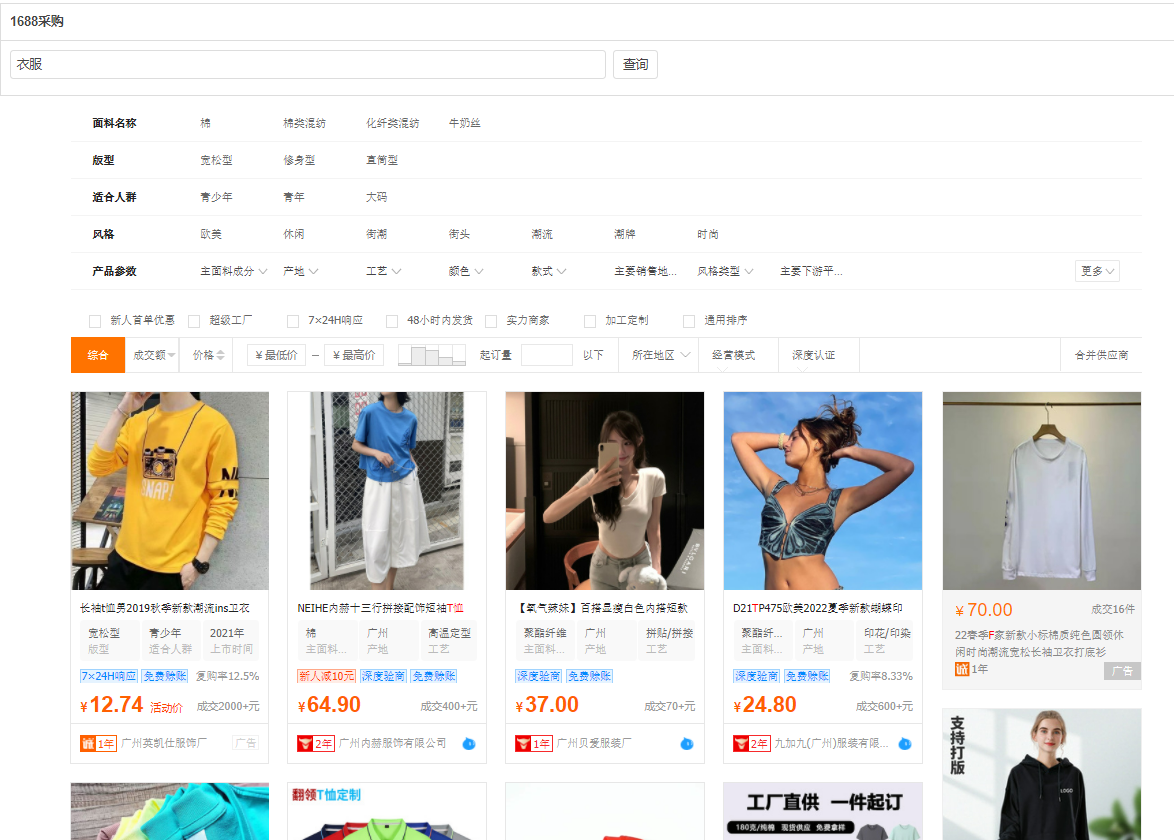Choose the 宽松型 fit filter
Viewport: 1174px width, 840px height.
(216, 160)
